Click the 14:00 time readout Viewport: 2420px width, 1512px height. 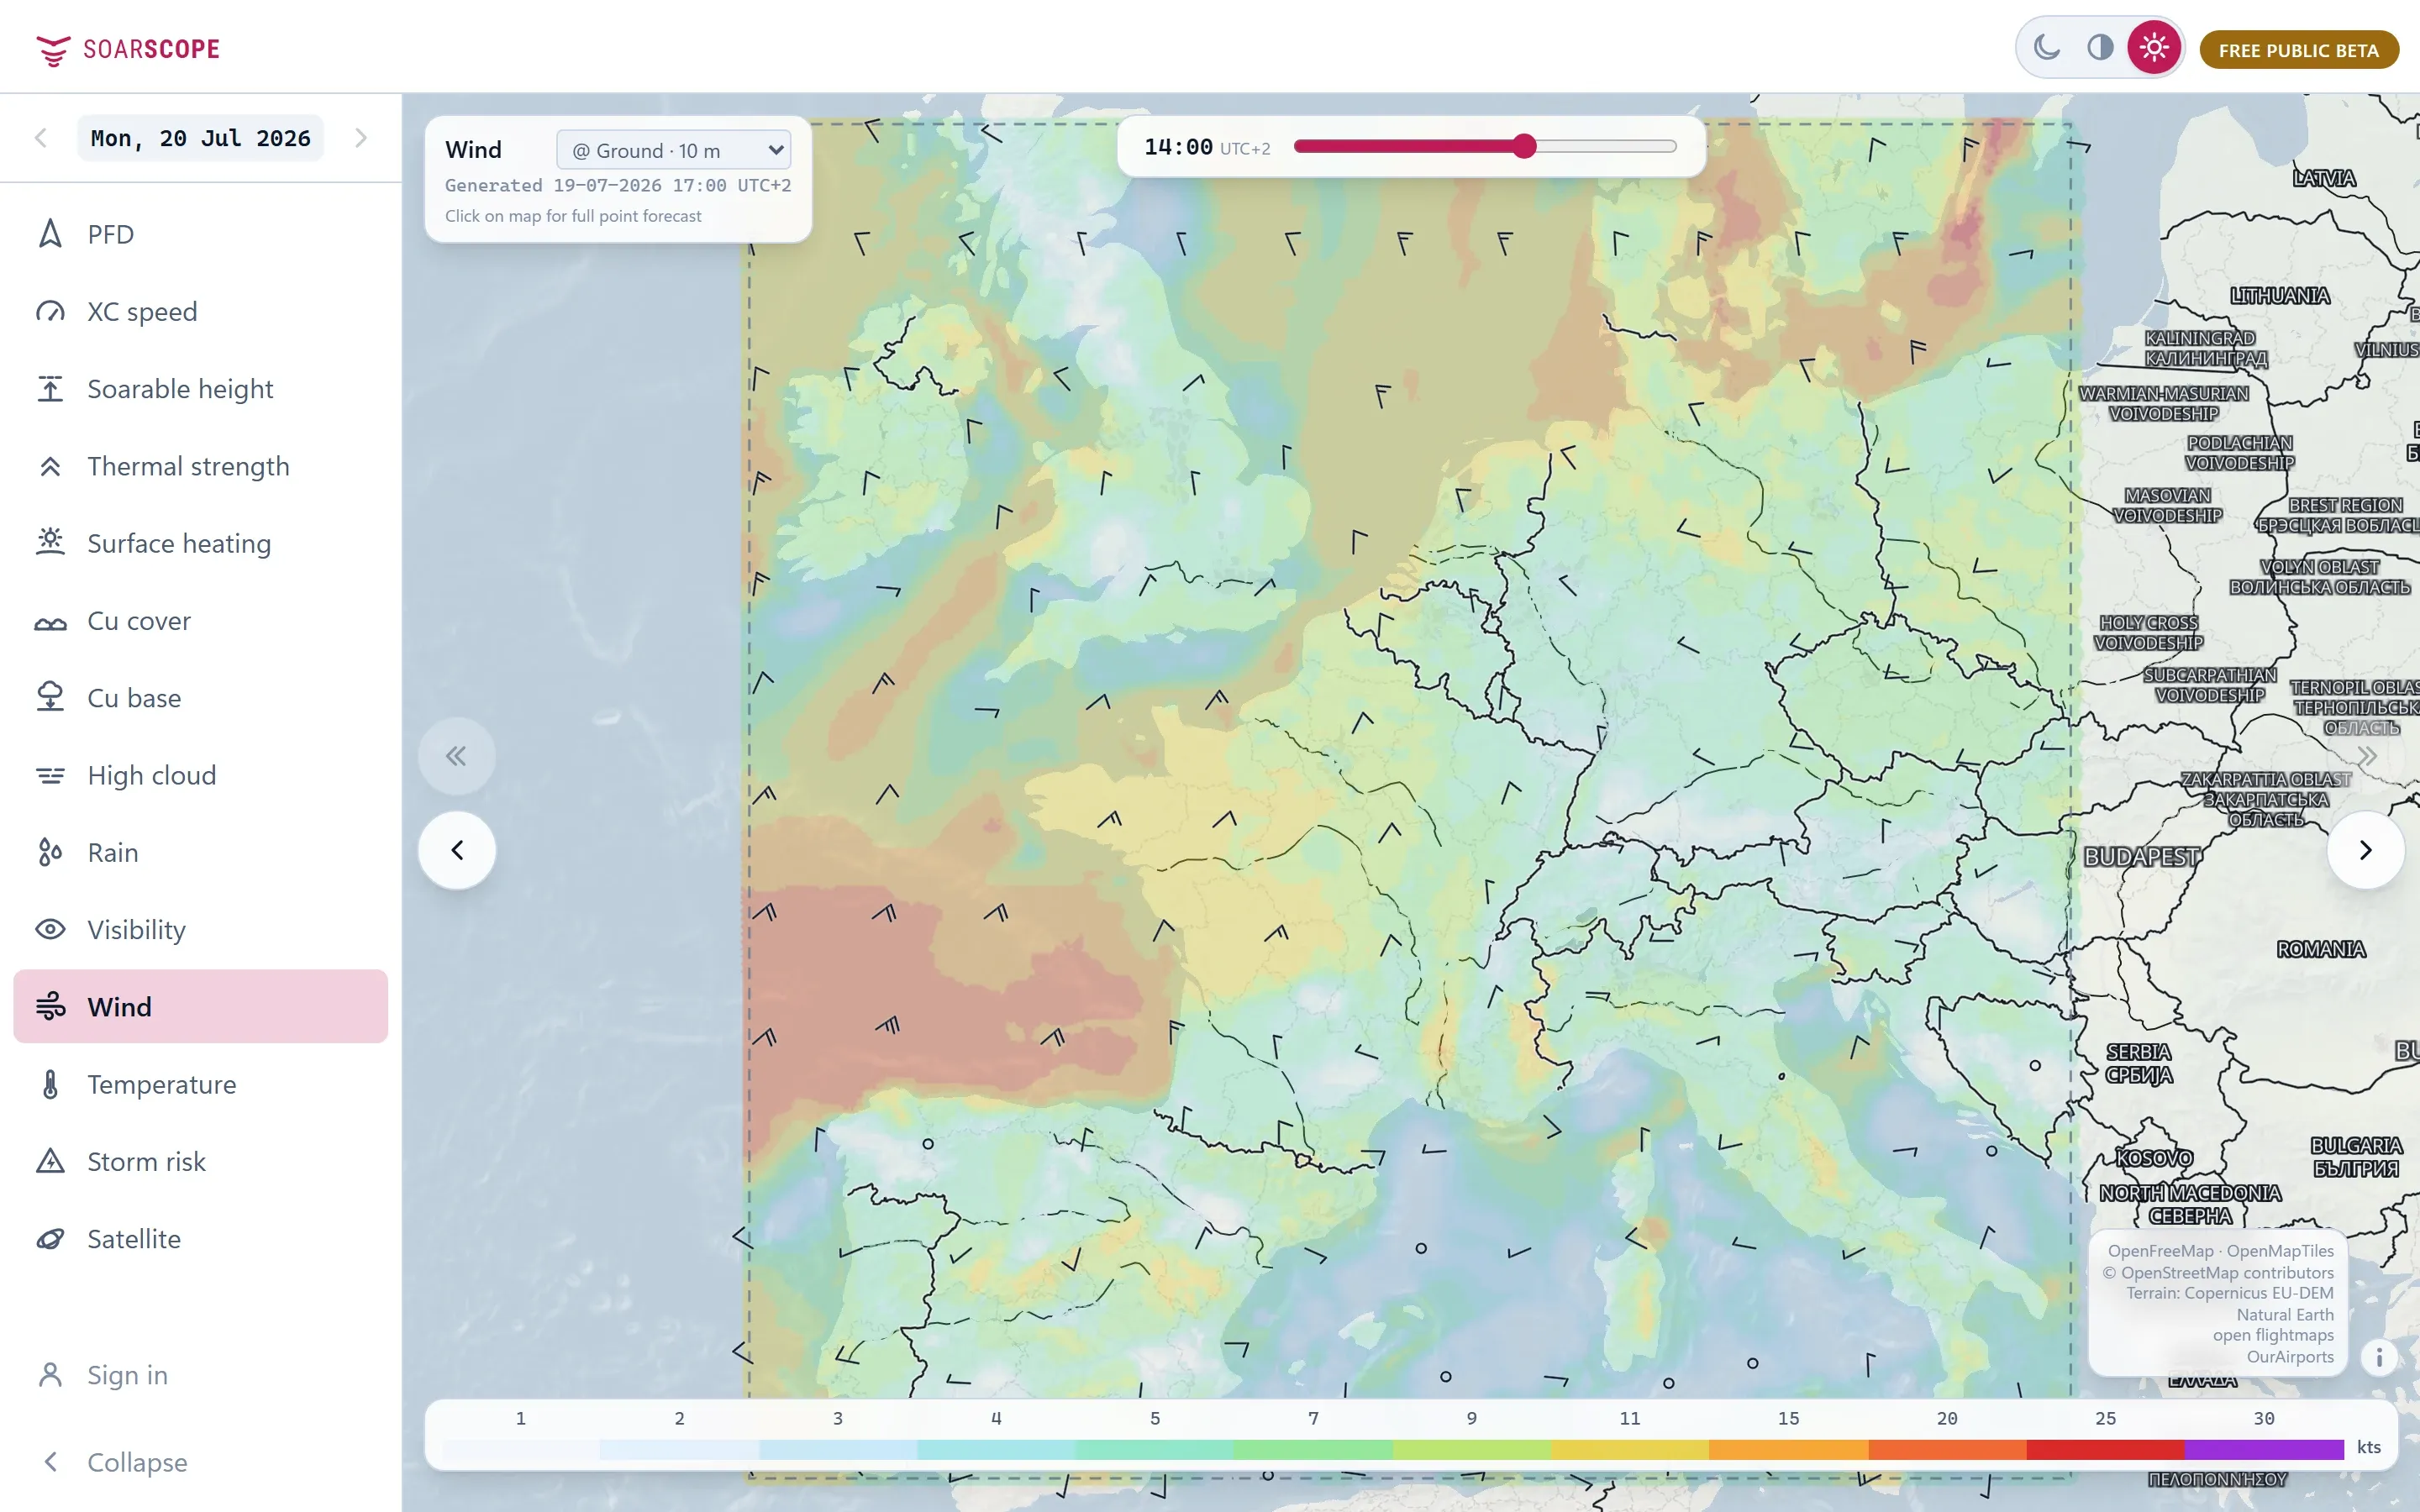coord(1178,147)
